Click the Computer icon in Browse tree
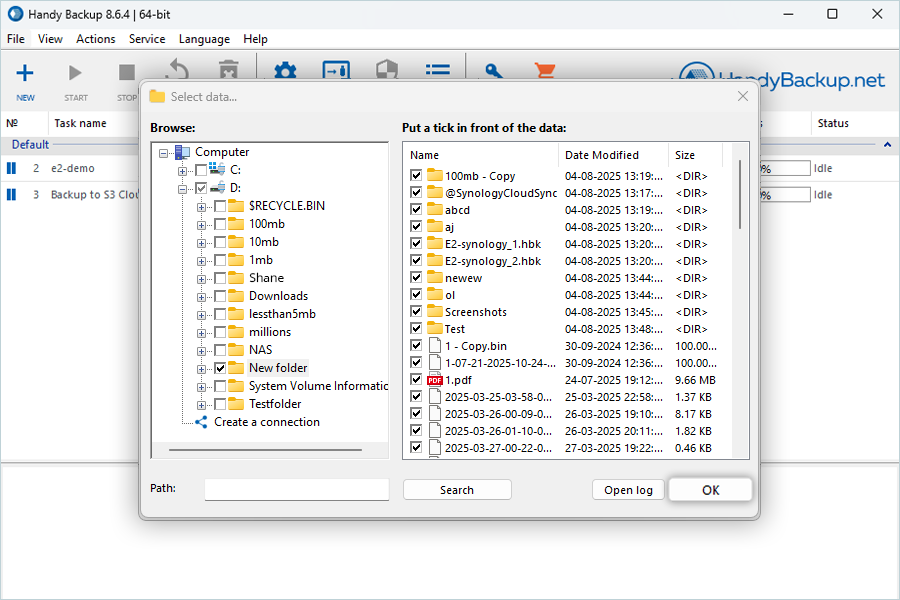 pyautogui.click(x=183, y=152)
